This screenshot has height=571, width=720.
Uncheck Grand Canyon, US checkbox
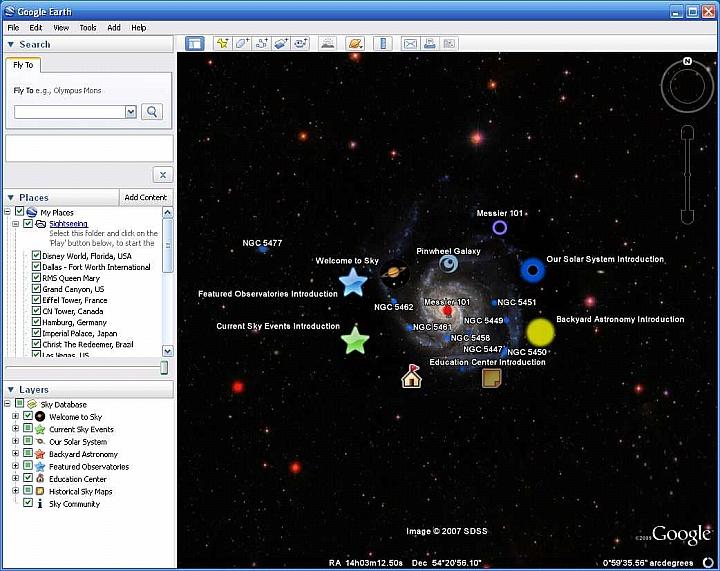click(36, 288)
